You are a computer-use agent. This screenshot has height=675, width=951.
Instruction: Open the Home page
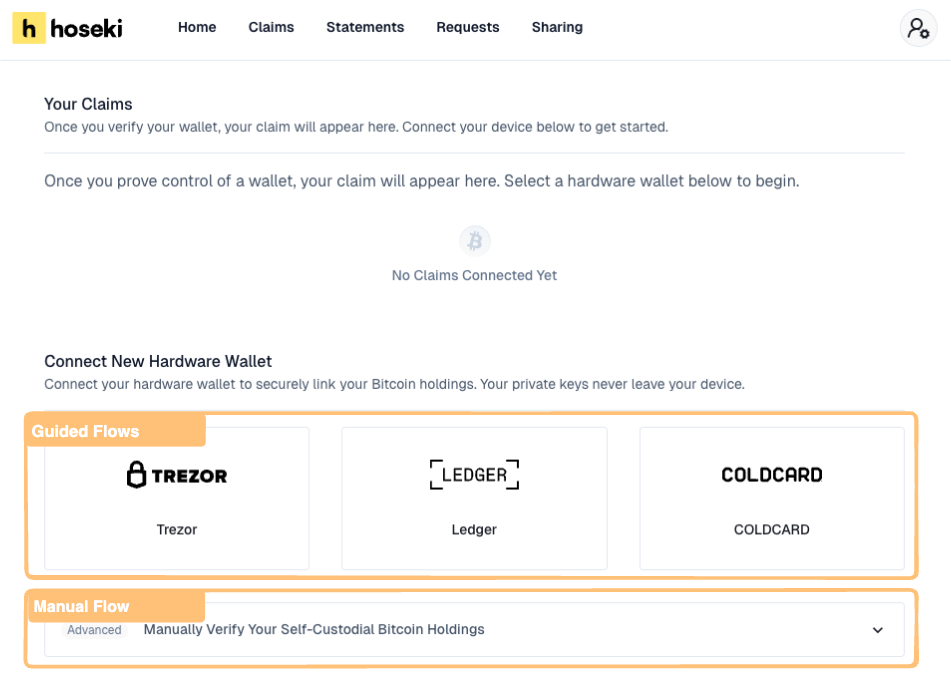tap(197, 28)
